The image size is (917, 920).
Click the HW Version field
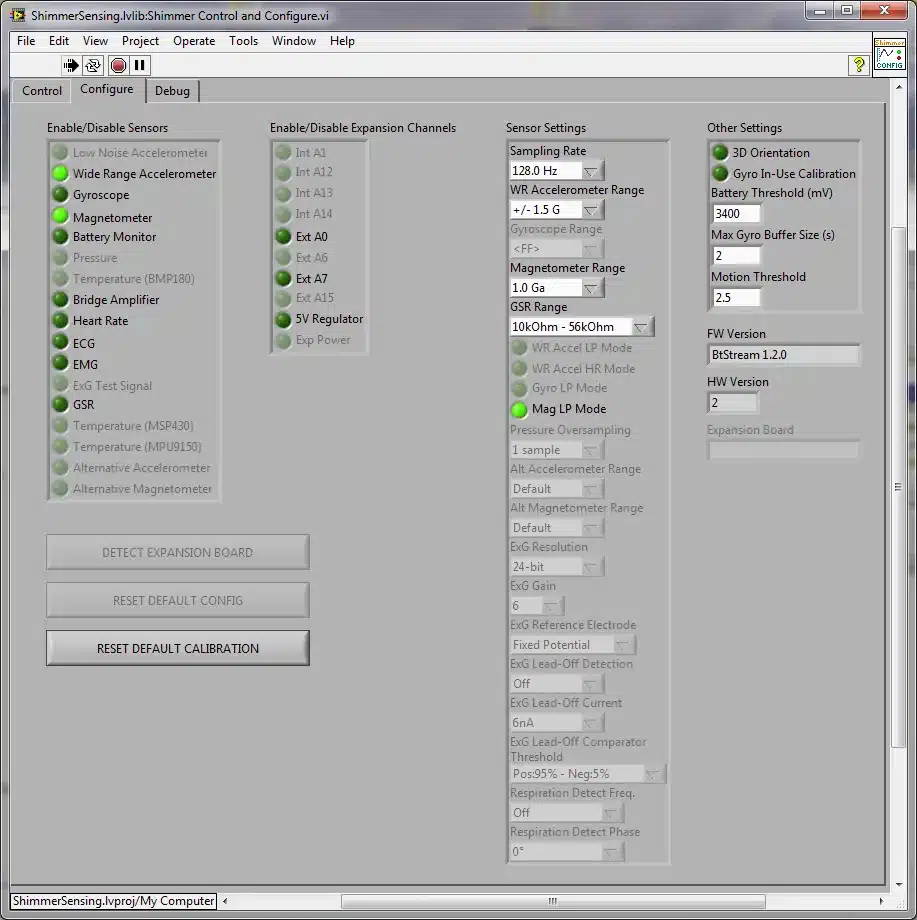coord(733,403)
